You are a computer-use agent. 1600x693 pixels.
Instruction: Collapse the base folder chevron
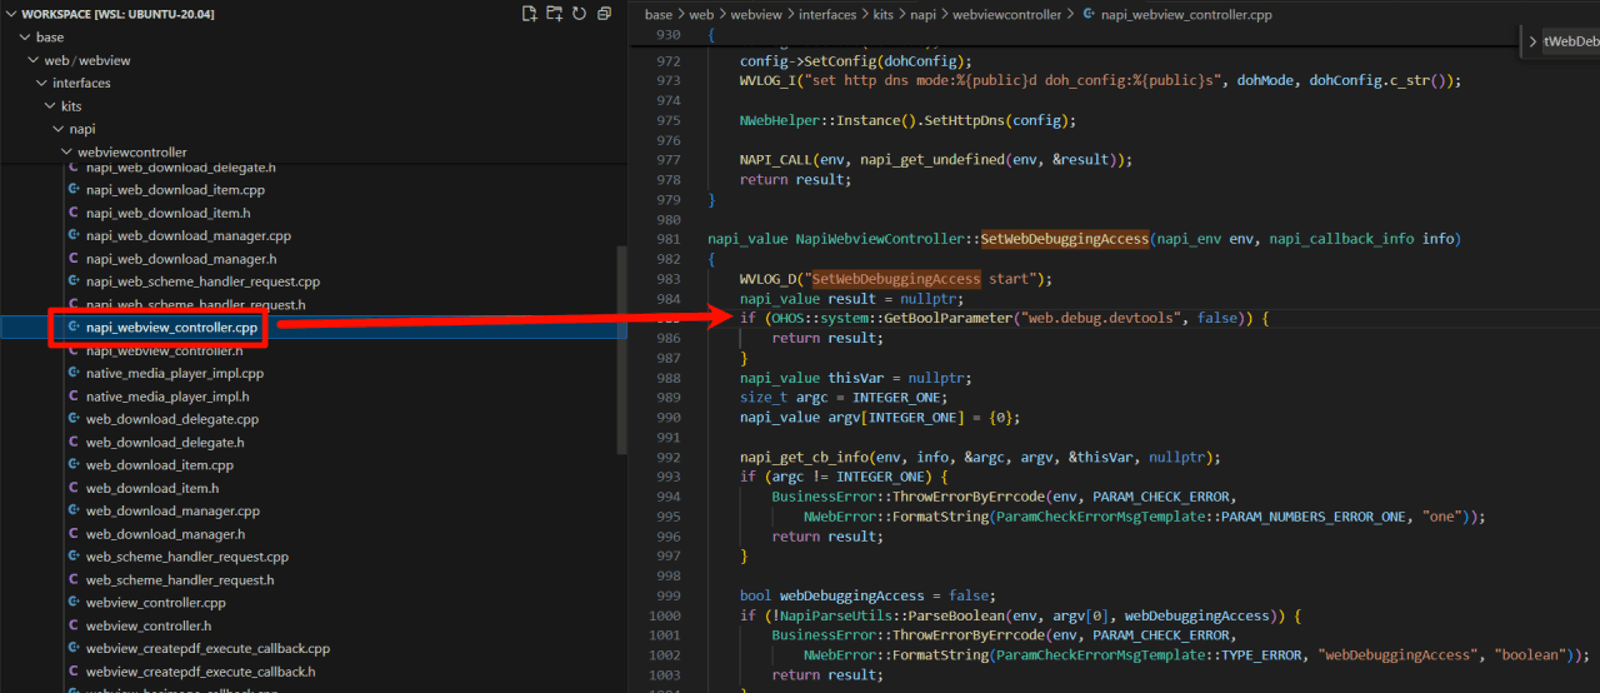25,37
